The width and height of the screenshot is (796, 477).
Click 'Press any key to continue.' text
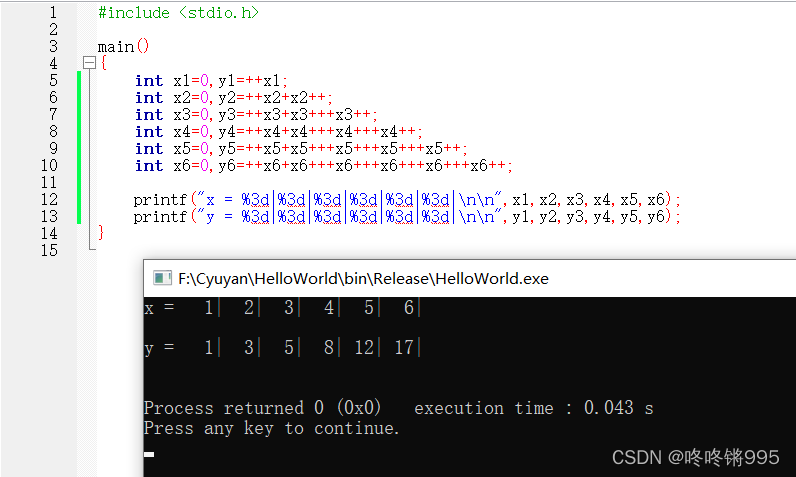pos(272,428)
